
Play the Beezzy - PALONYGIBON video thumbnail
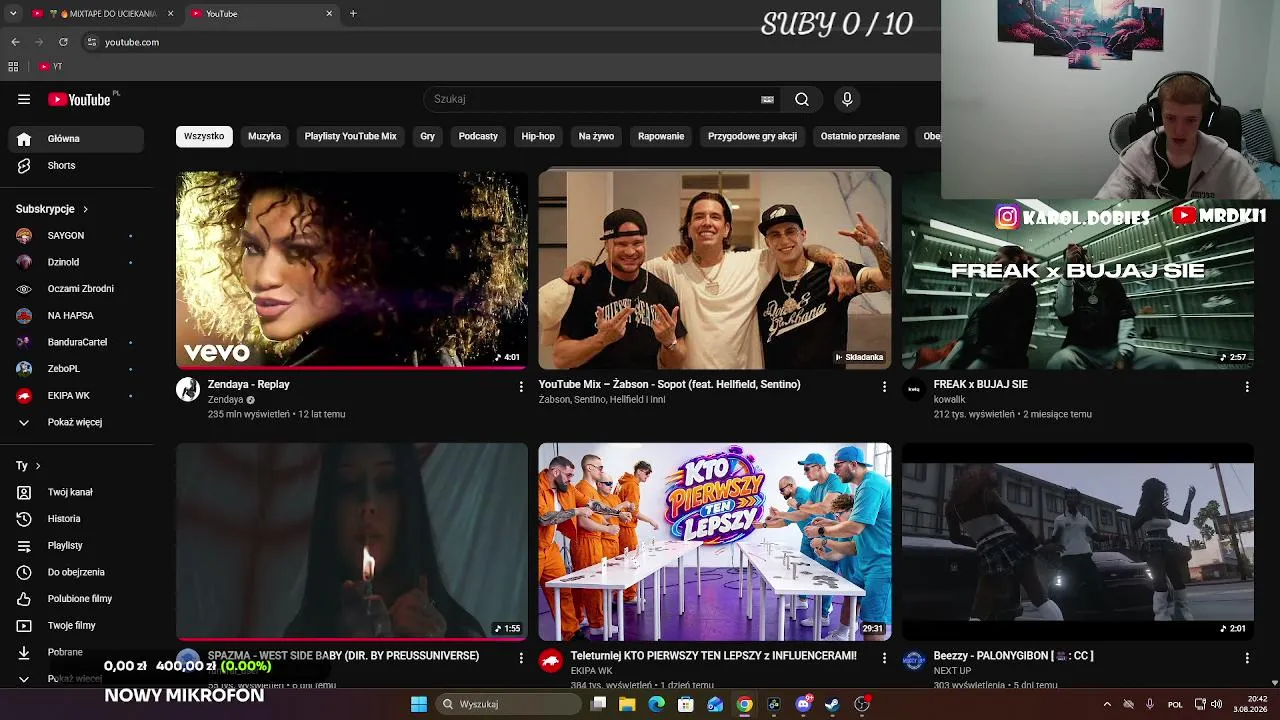(x=1078, y=541)
